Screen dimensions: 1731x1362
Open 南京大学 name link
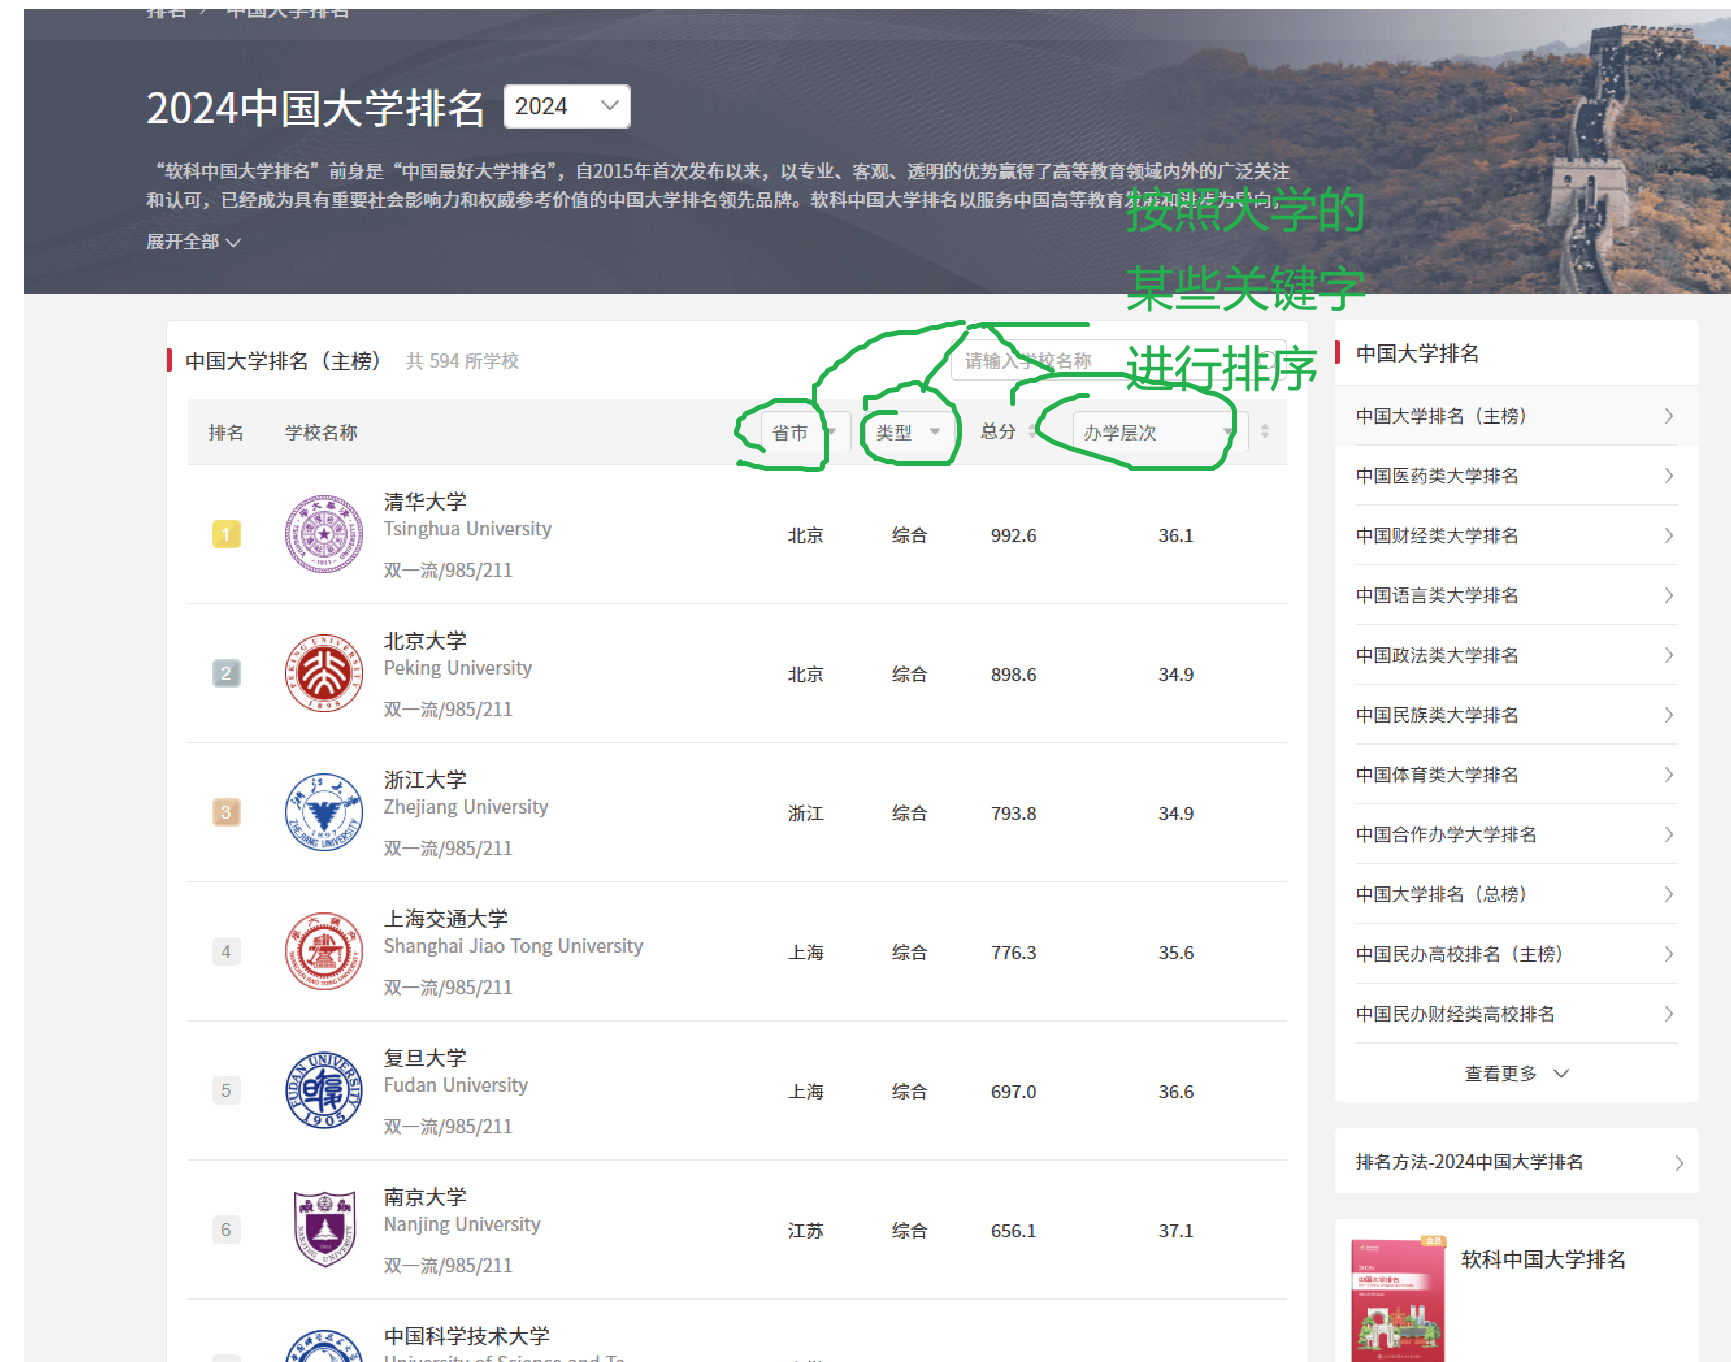(x=425, y=1196)
